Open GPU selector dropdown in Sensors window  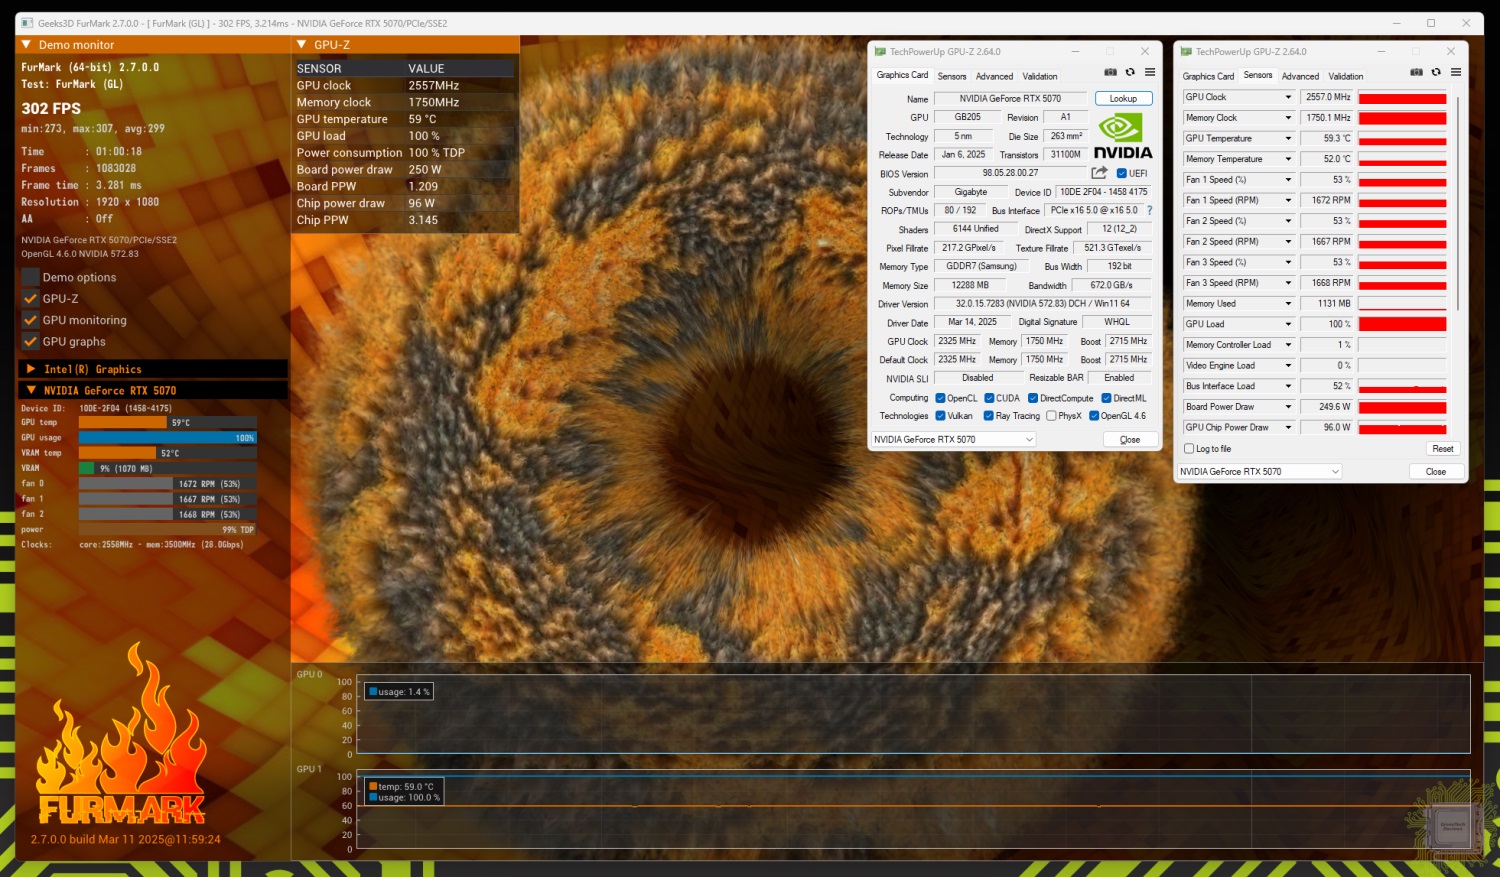coord(1259,471)
